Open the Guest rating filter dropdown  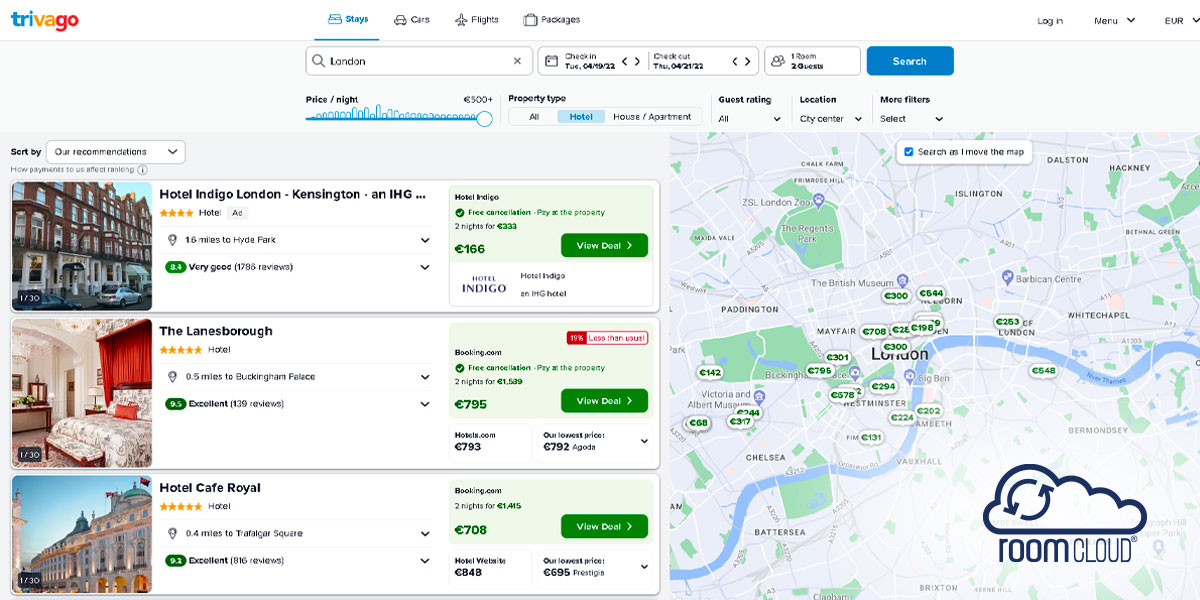(750, 119)
